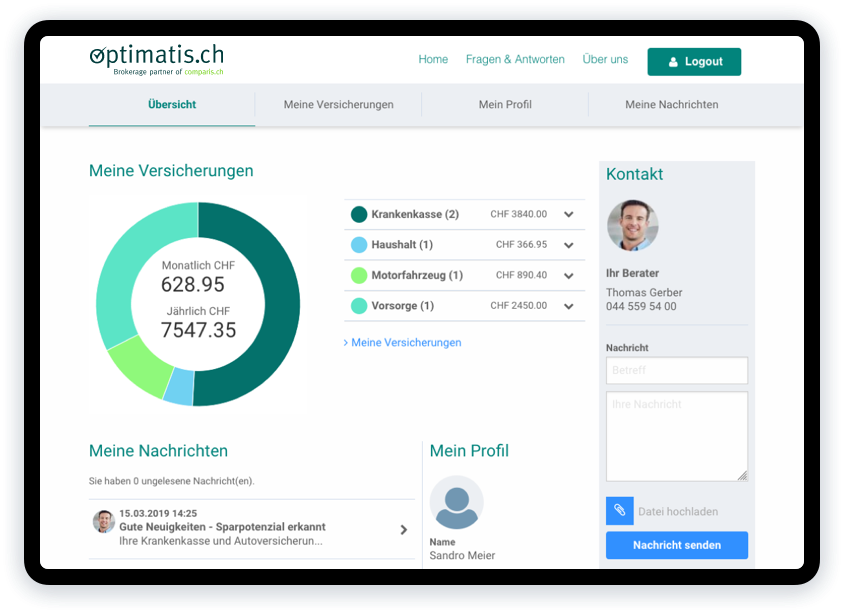Click the sender photo in the message row
The height and width of the screenshot is (613, 844).
point(104,521)
